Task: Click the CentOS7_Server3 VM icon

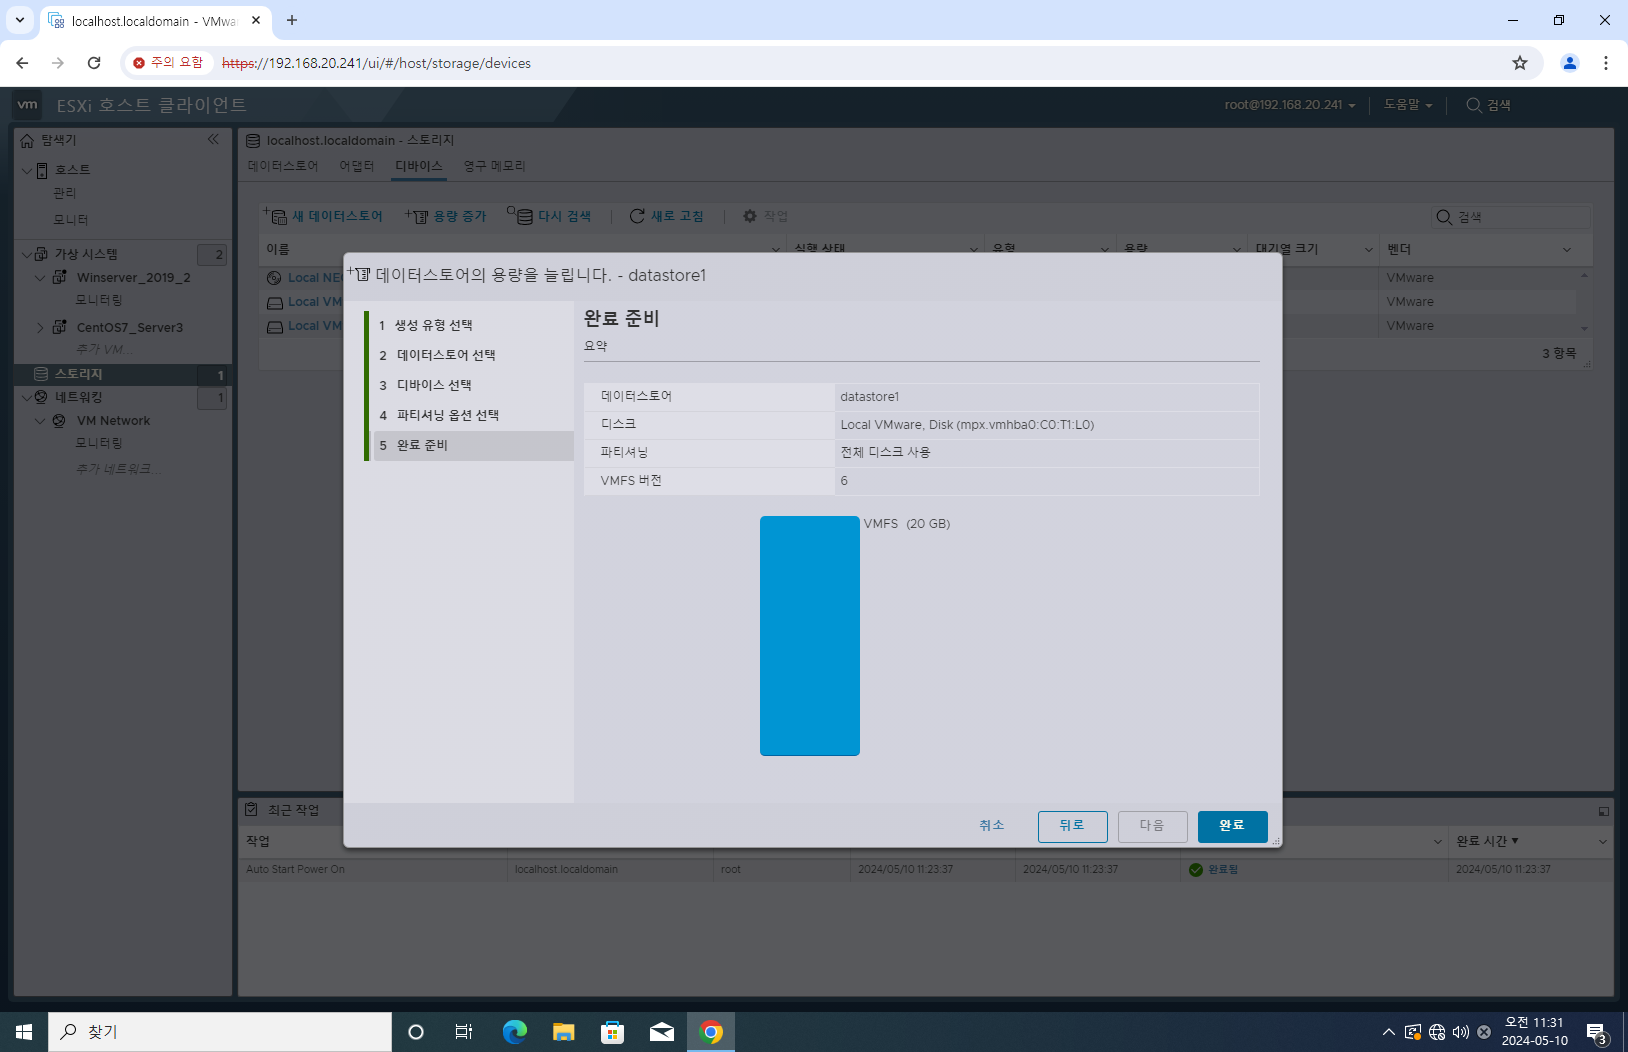Action: click(59, 327)
